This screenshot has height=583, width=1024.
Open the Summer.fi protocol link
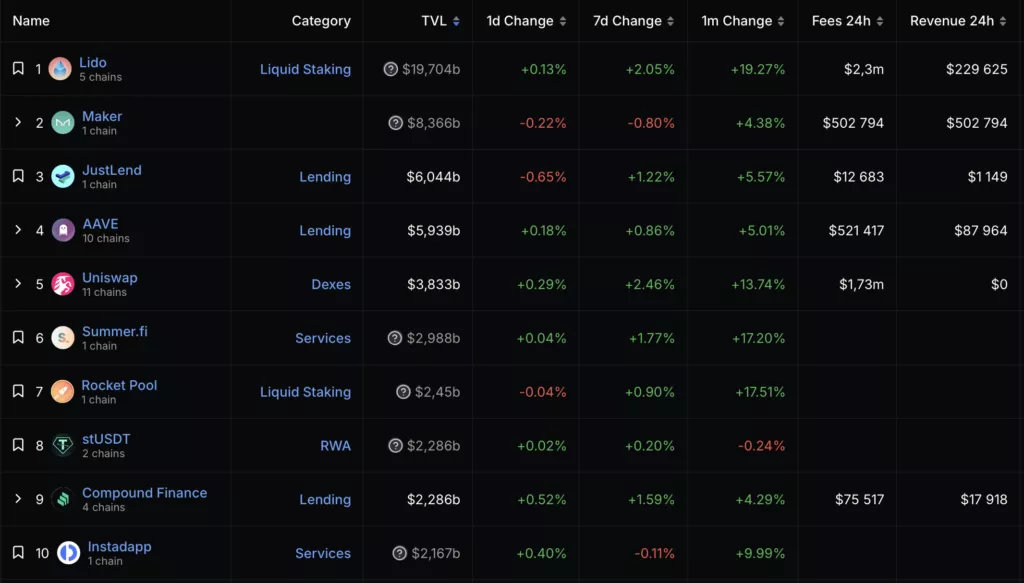pos(115,331)
